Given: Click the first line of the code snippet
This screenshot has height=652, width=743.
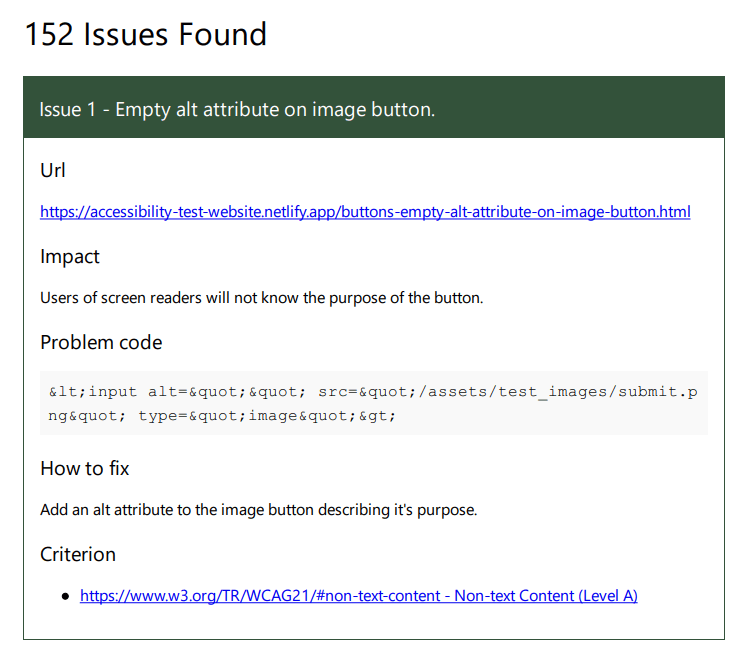Looking at the screenshot, I should coord(372,391).
